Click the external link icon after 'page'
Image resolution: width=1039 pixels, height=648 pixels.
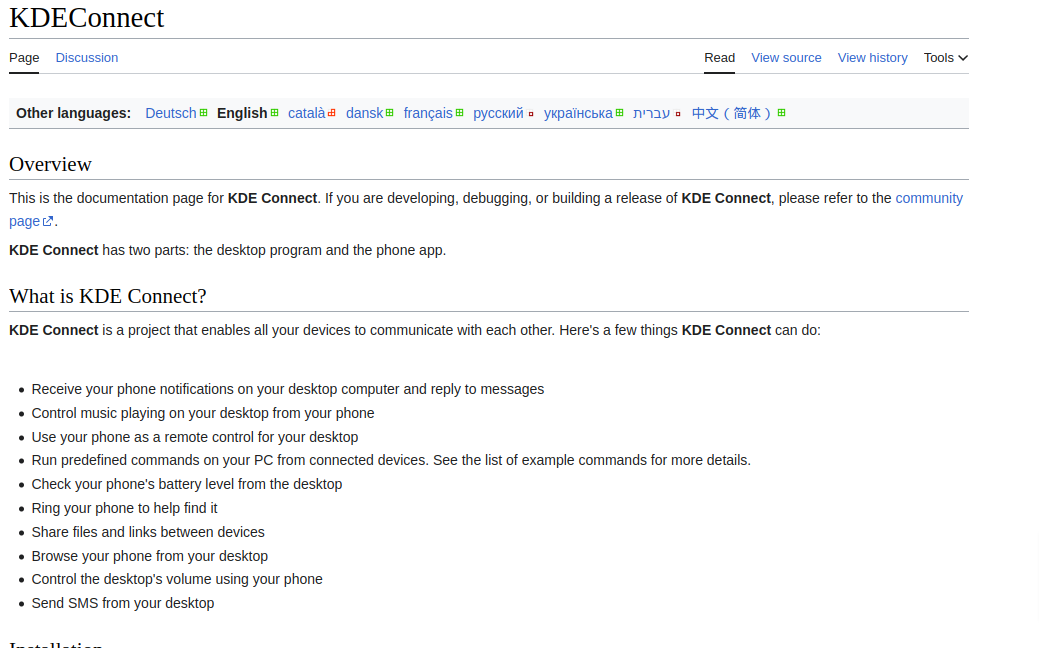pyautogui.click(x=48, y=221)
